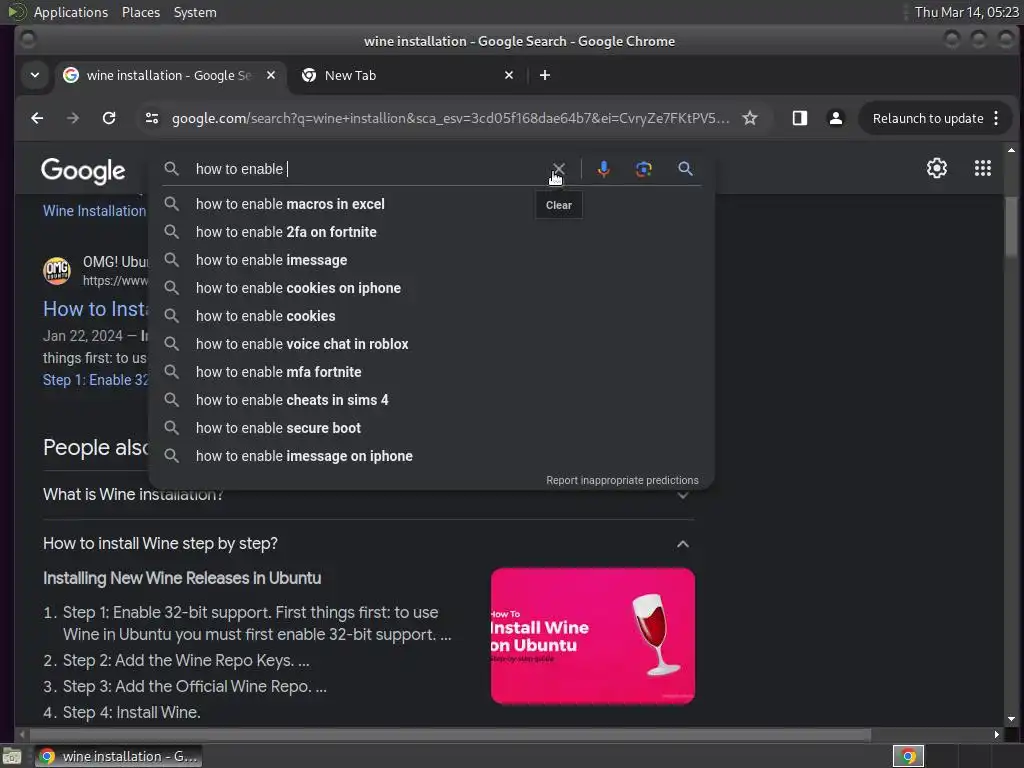Click into the Google search input field
1024x768 pixels.
(x=369, y=169)
